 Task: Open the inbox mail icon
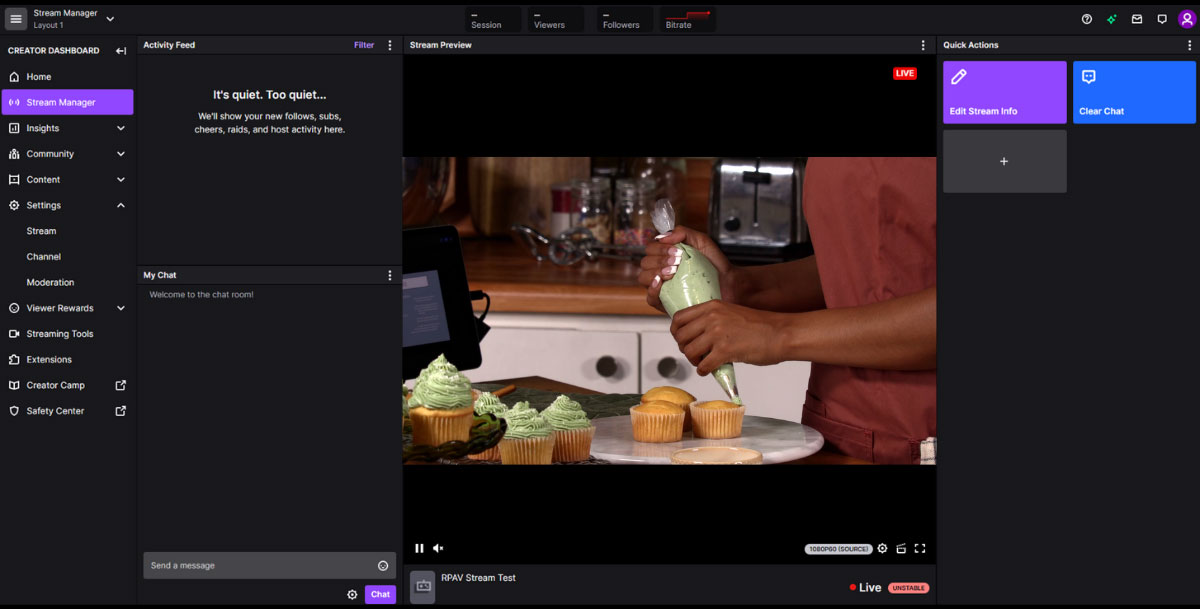(x=1137, y=19)
